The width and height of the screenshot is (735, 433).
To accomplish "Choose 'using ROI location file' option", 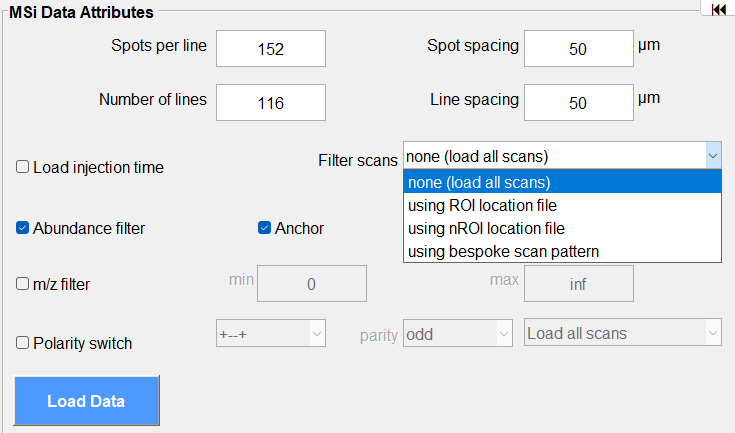I will pyautogui.click(x=561, y=205).
